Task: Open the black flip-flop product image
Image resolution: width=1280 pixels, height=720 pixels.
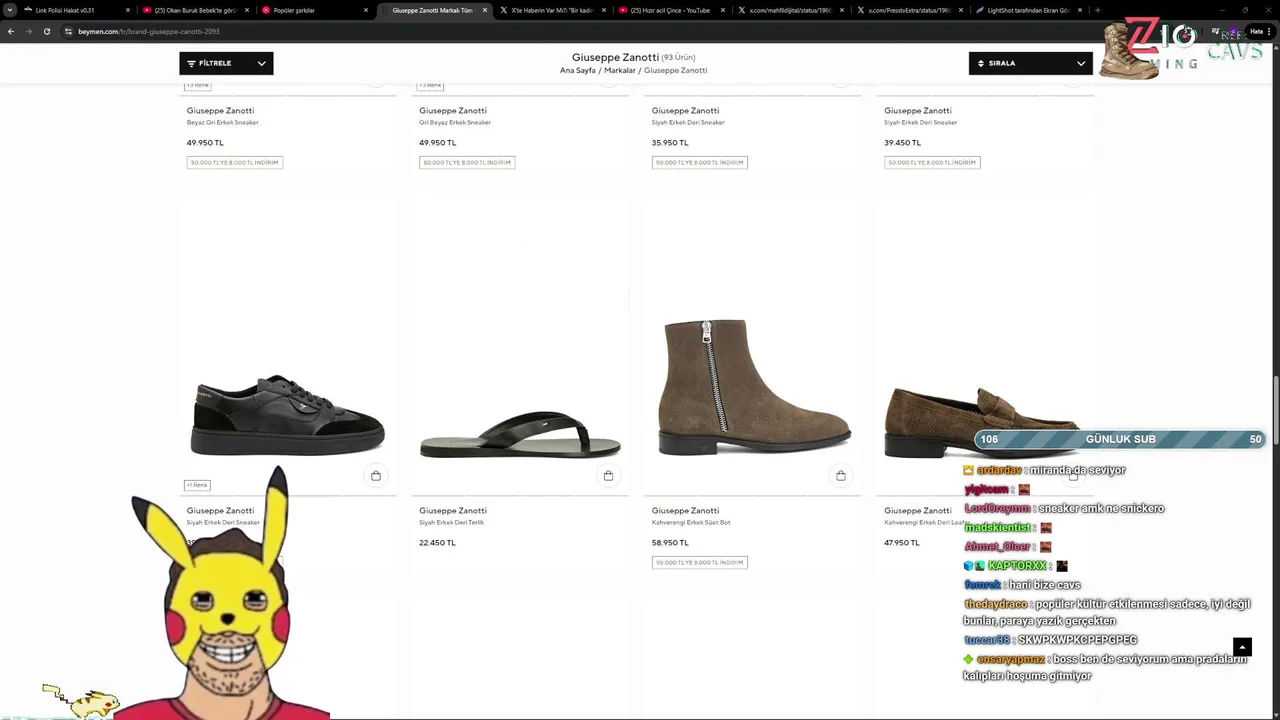Action: click(520, 435)
